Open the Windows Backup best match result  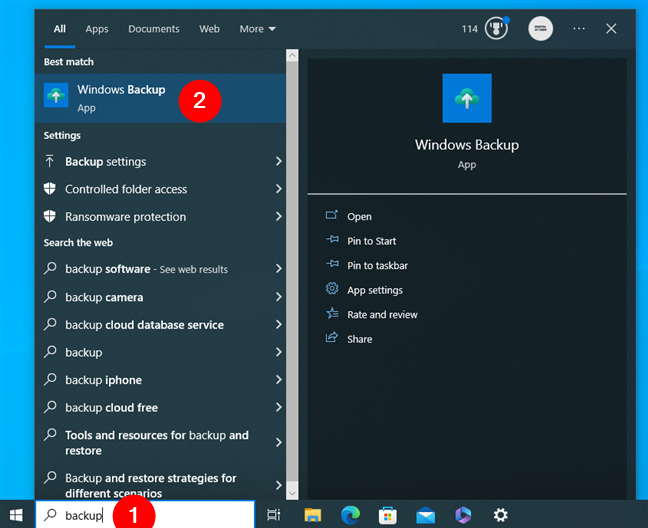coord(160,98)
